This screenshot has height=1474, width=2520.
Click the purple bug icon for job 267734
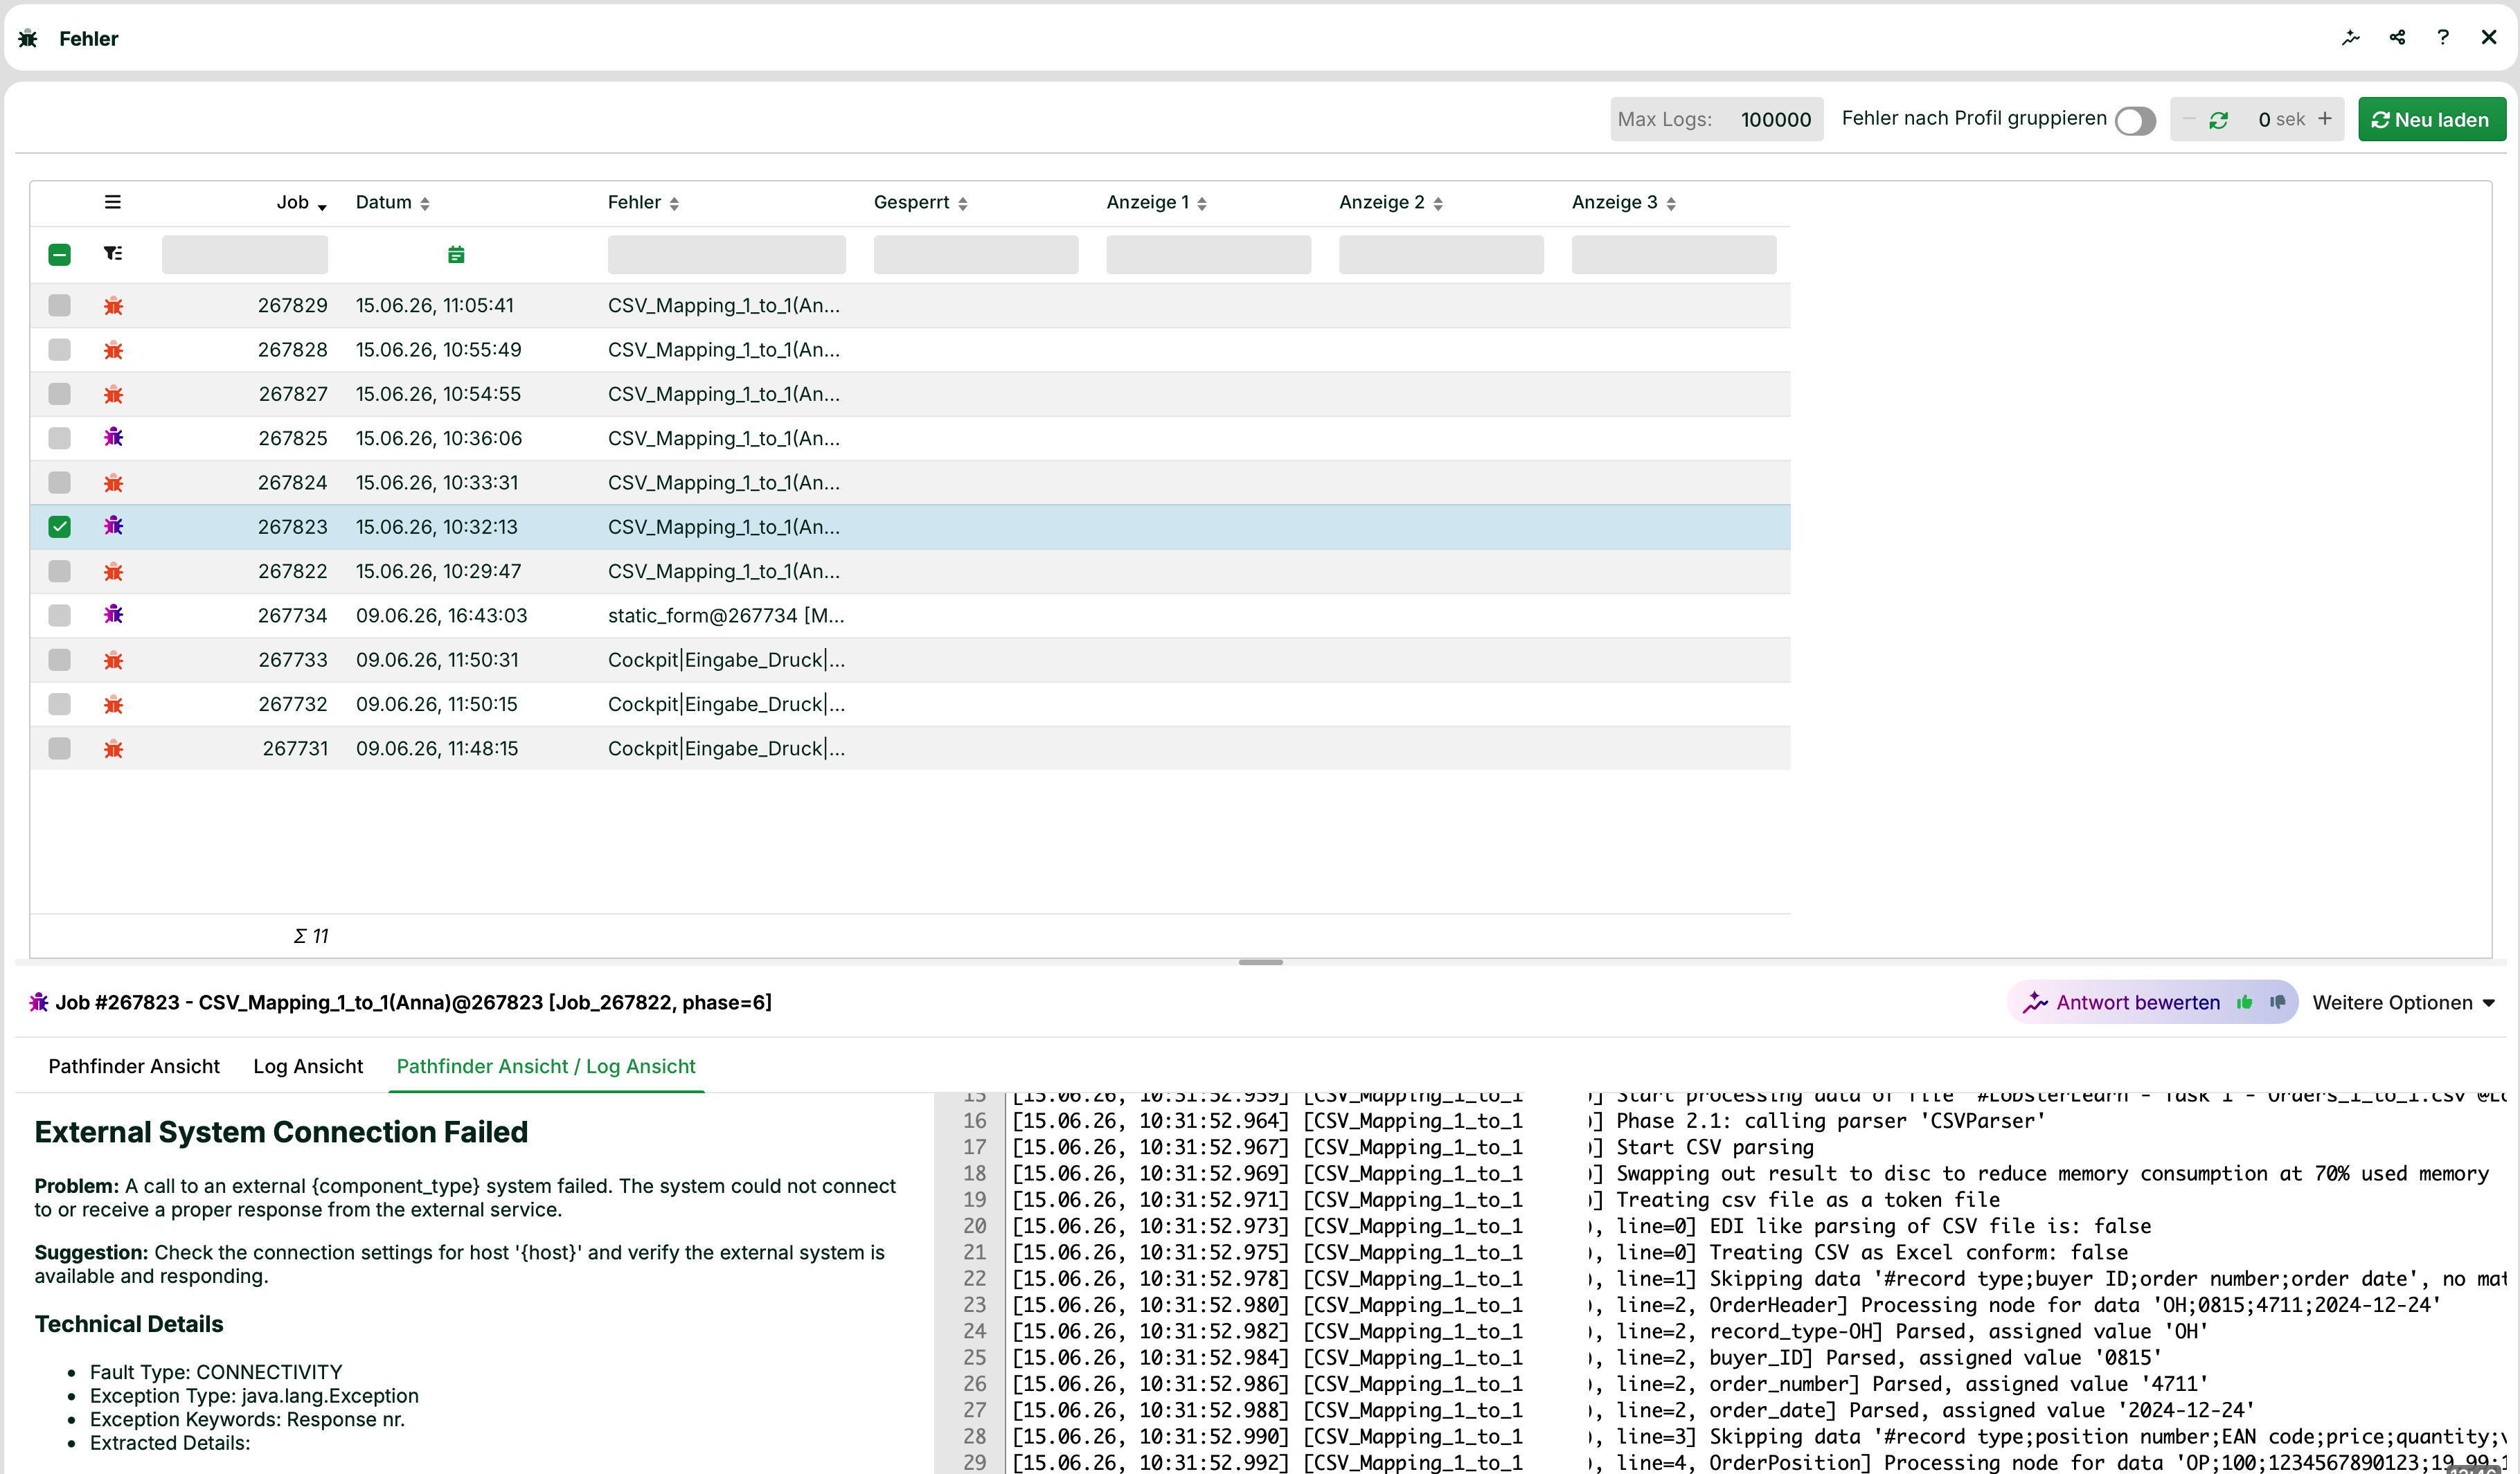(113, 614)
